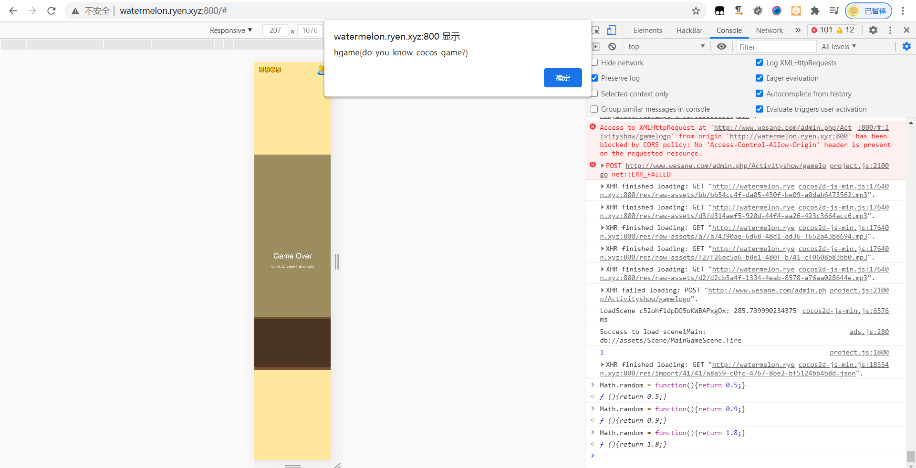Click the eye icon to create live expression

(722, 46)
